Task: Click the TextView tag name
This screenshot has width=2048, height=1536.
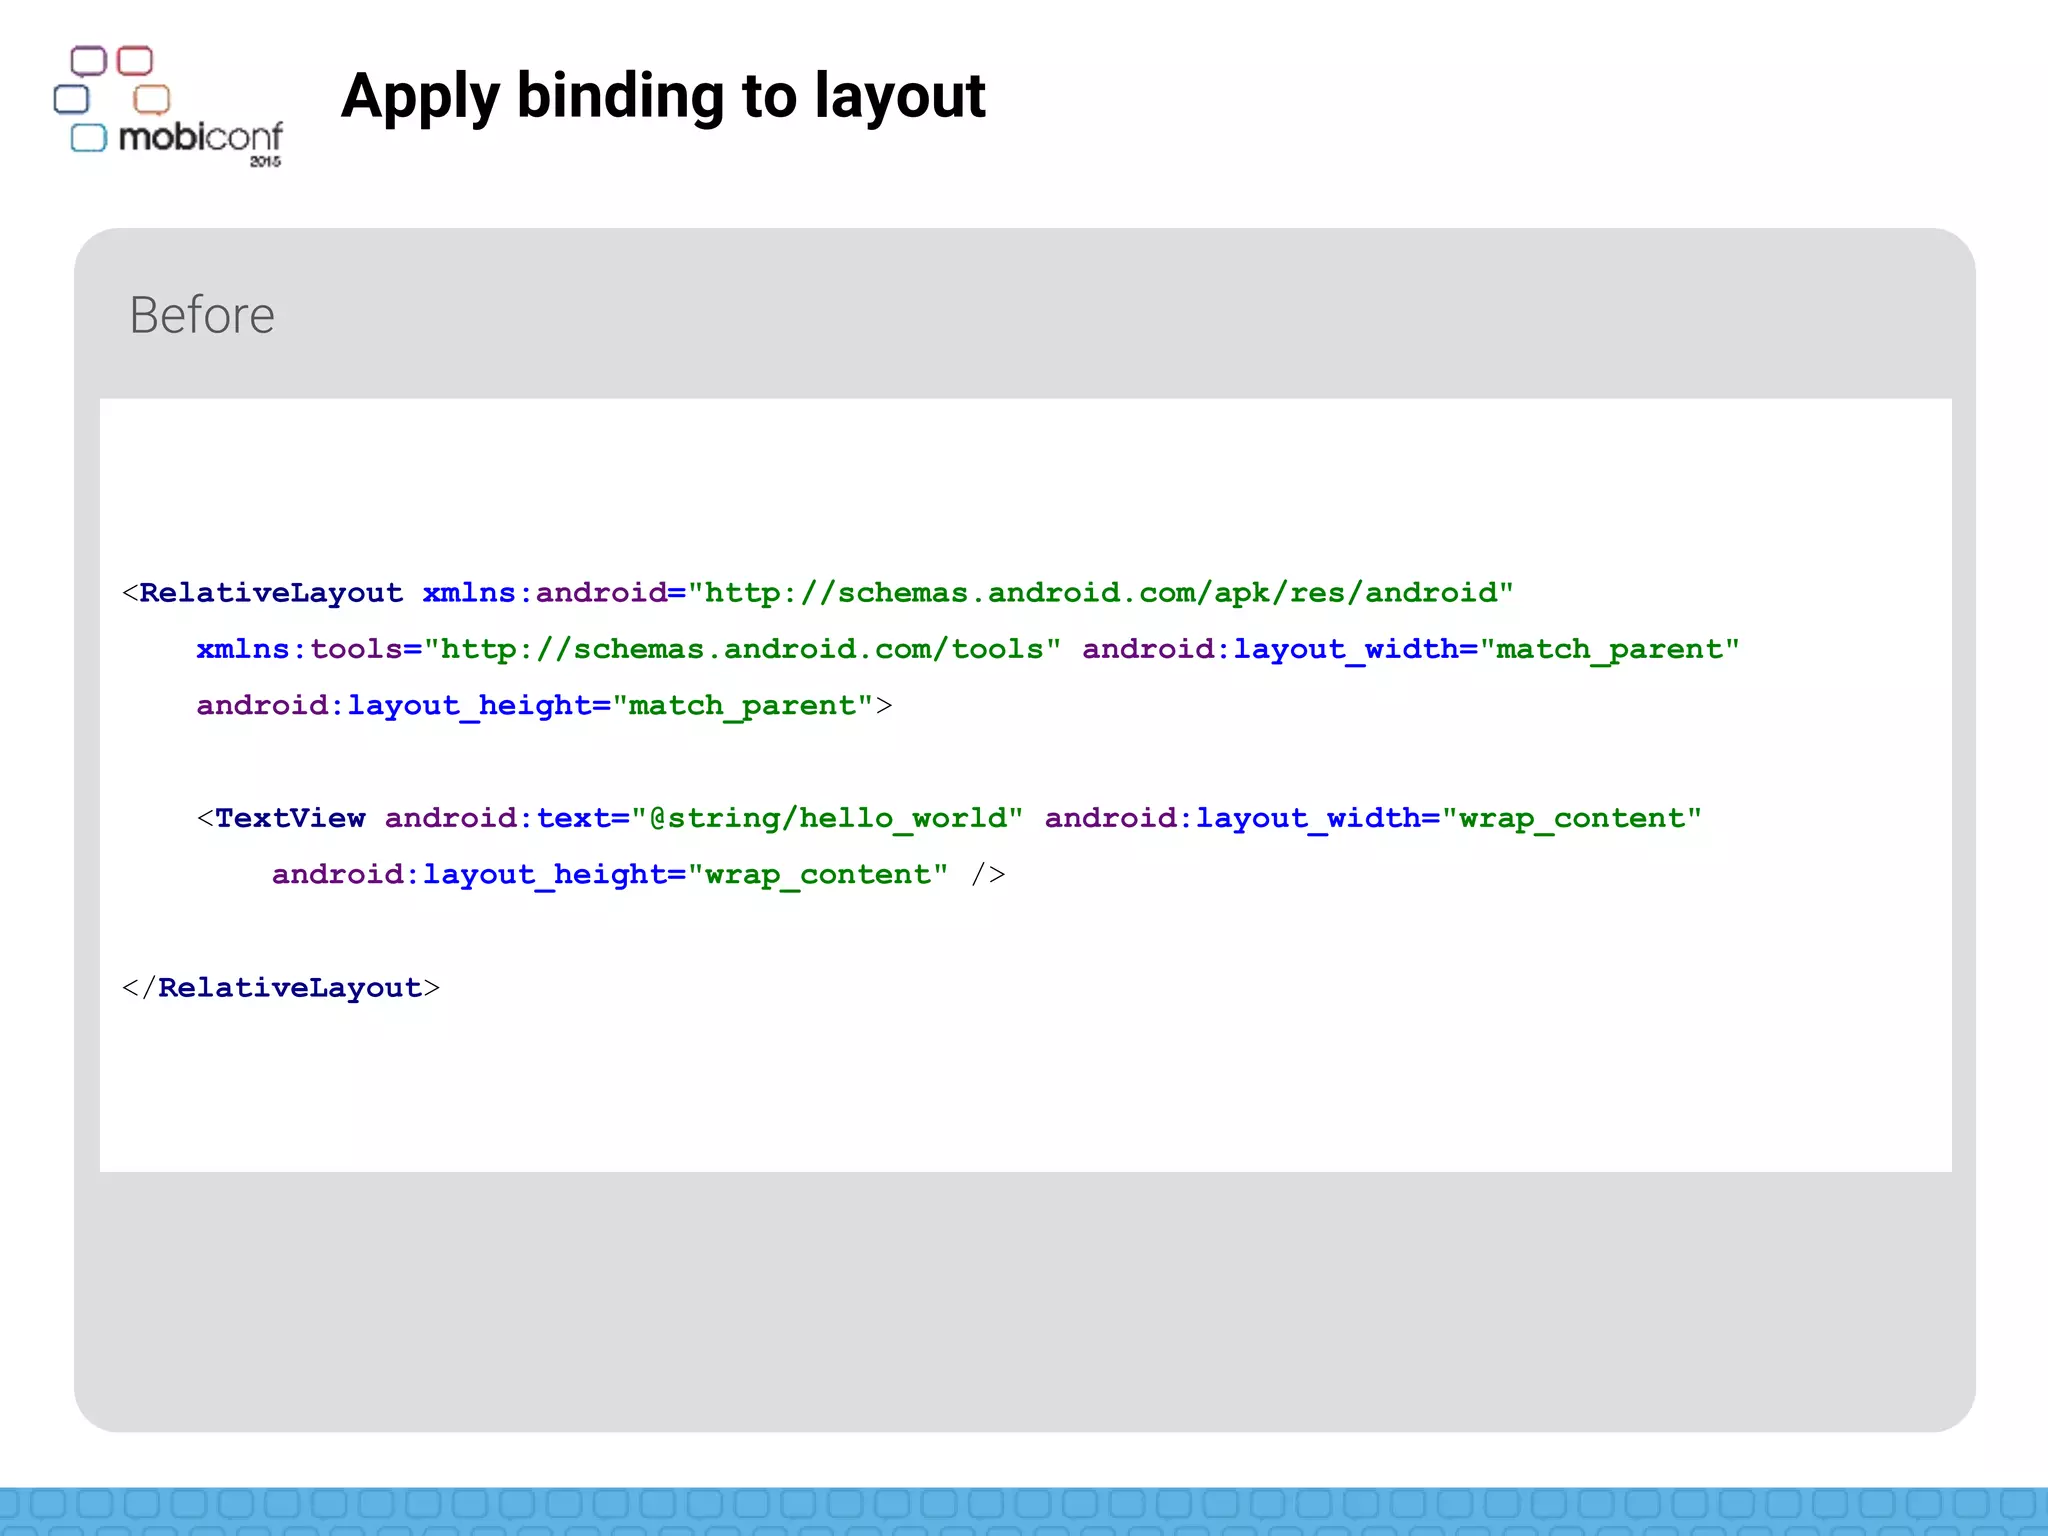Action: tap(290, 819)
